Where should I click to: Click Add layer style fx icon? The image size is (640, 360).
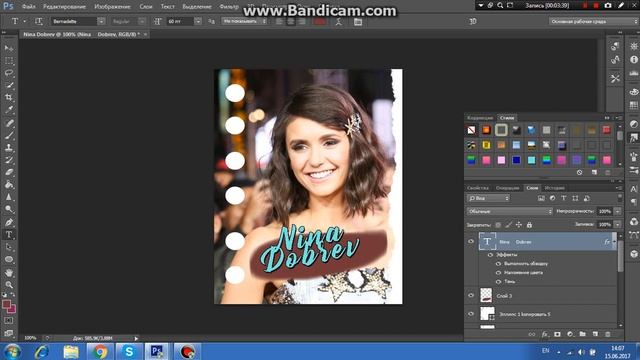(x=544, y=334)
